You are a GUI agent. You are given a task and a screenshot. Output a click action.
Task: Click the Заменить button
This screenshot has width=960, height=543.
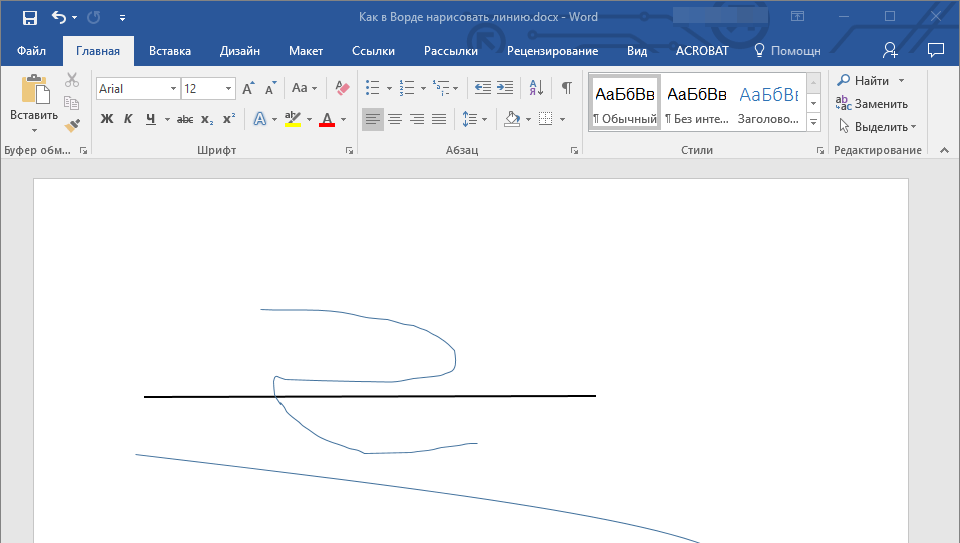pos(872,103)
